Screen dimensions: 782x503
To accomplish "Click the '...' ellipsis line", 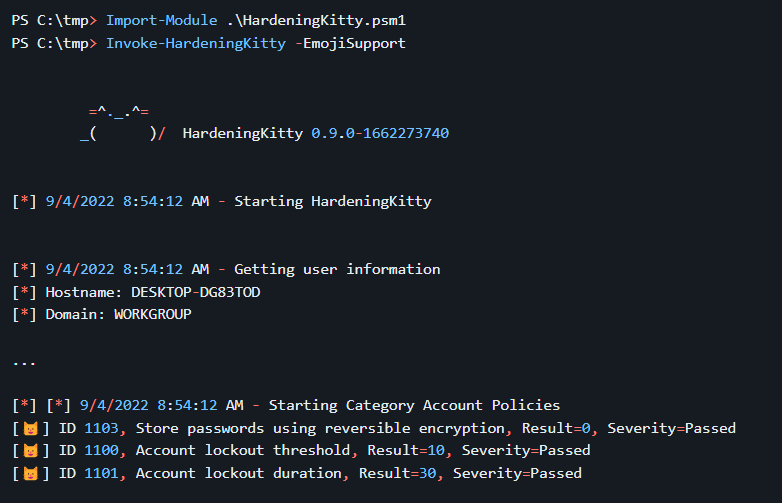I will pyautogui.click(x=24, y=363).
